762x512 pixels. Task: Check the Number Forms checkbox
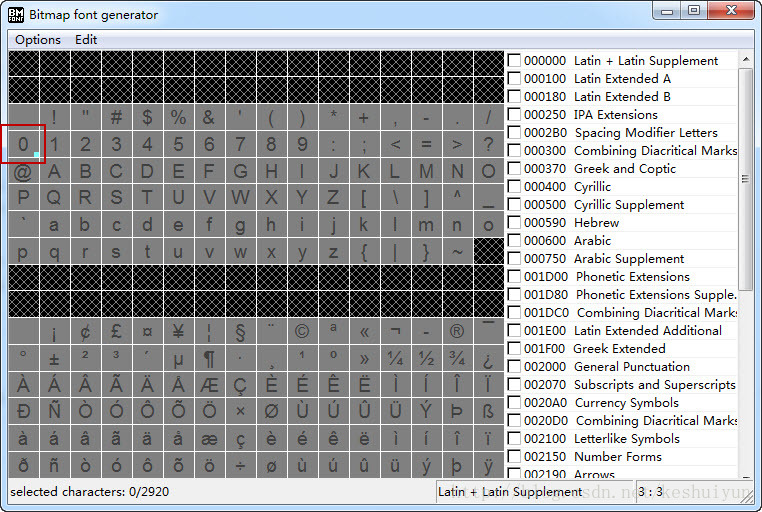pos(514,457)
